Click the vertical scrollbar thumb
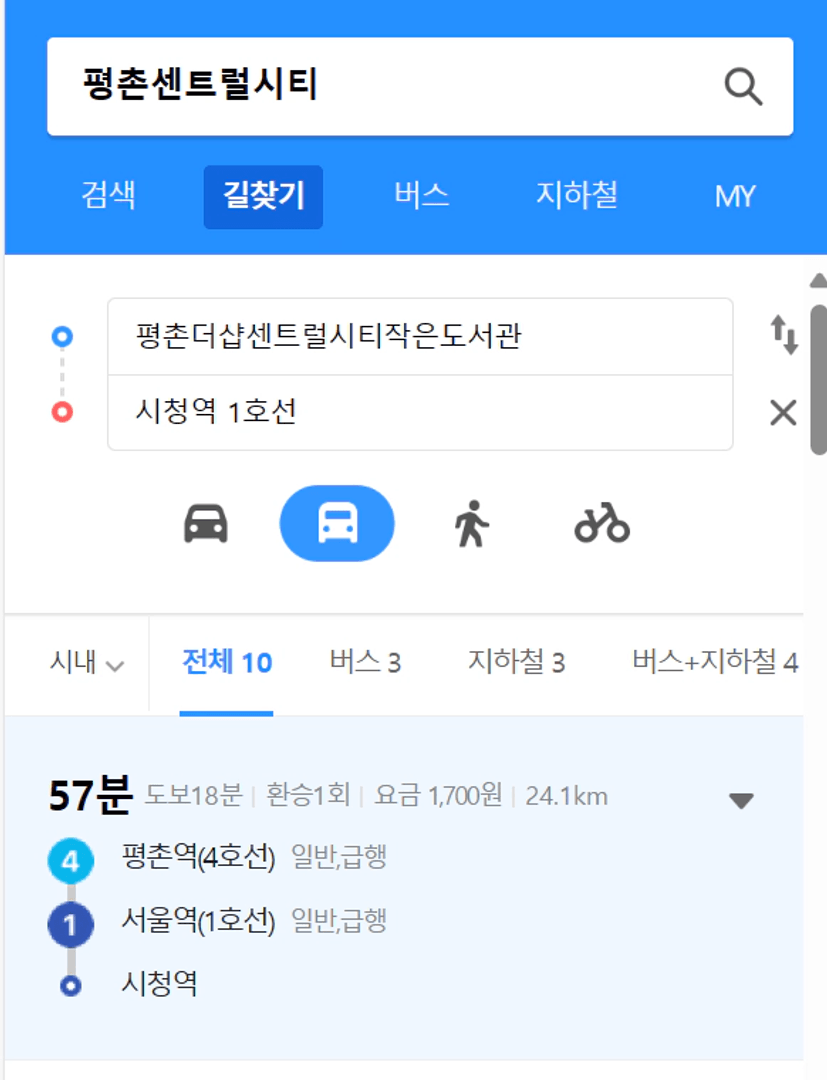 point(818,379)
